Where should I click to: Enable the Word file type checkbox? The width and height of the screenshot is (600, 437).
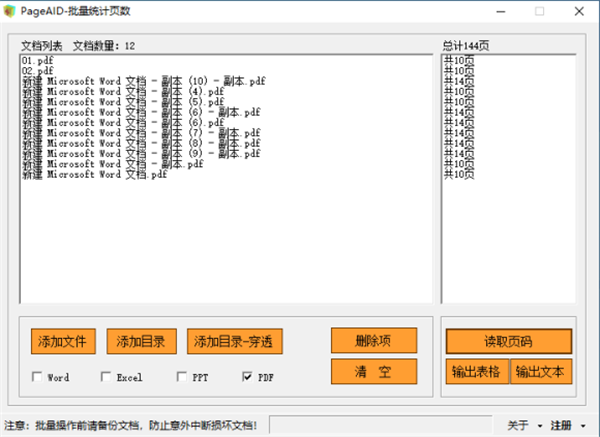click(x=38, y=377)
